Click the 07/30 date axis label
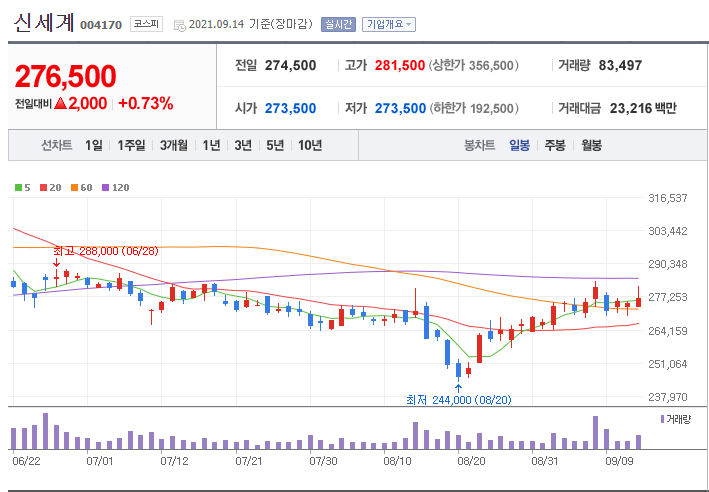The height and width of the screenshot is (492, 709). [323, 461]
